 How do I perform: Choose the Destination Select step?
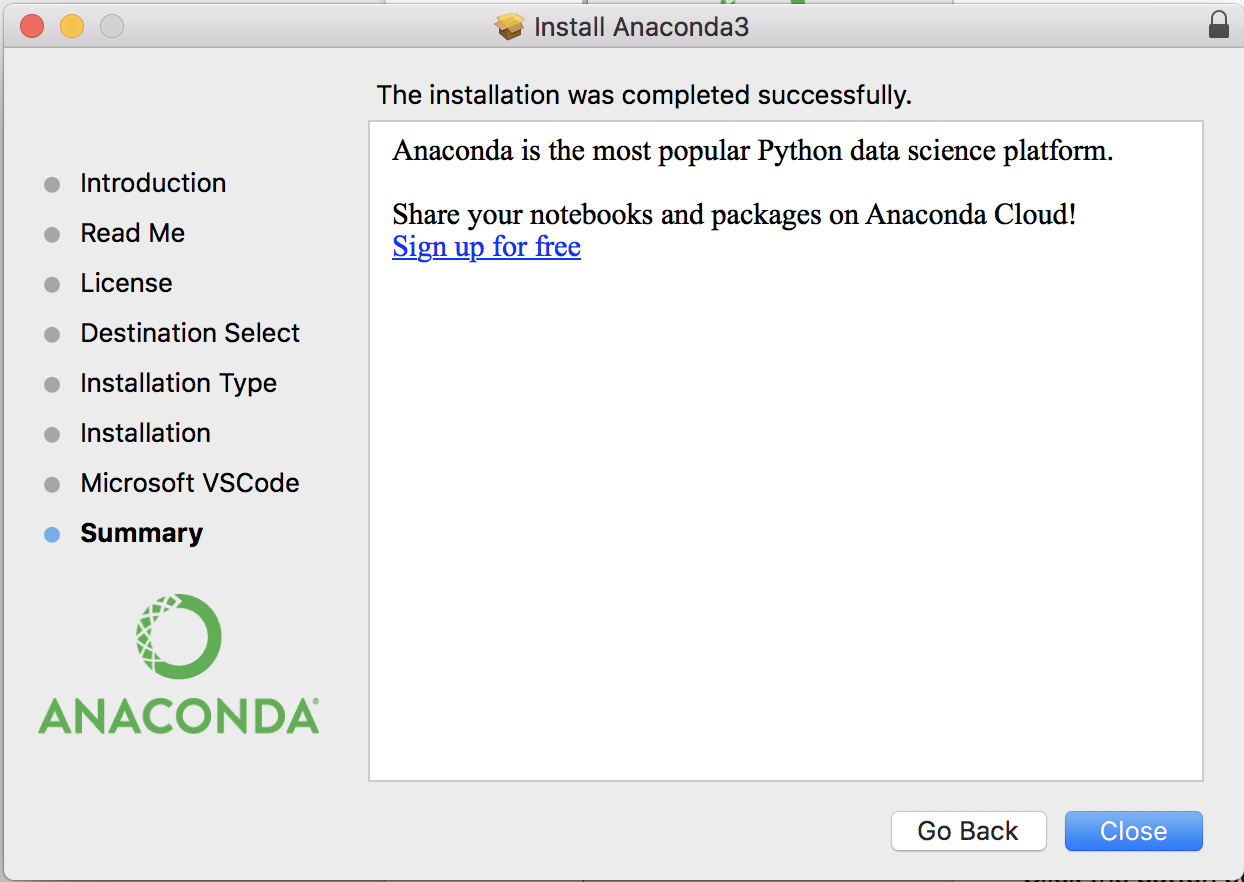190,333
